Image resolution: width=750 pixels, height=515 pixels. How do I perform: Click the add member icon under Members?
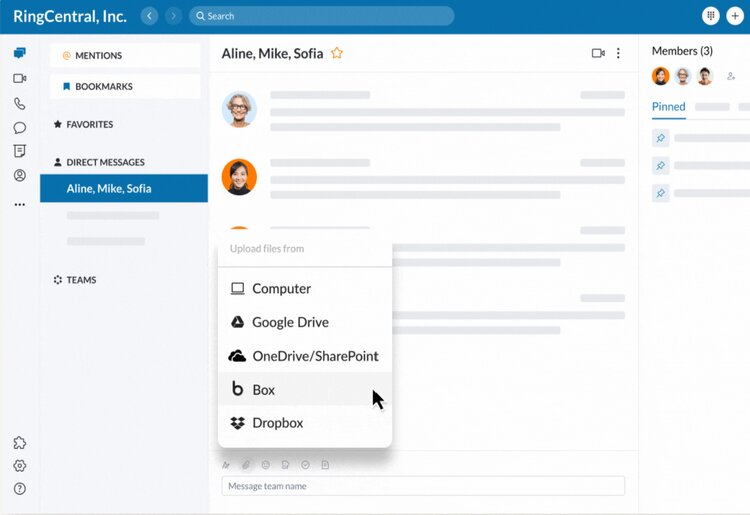pos(732,76)
